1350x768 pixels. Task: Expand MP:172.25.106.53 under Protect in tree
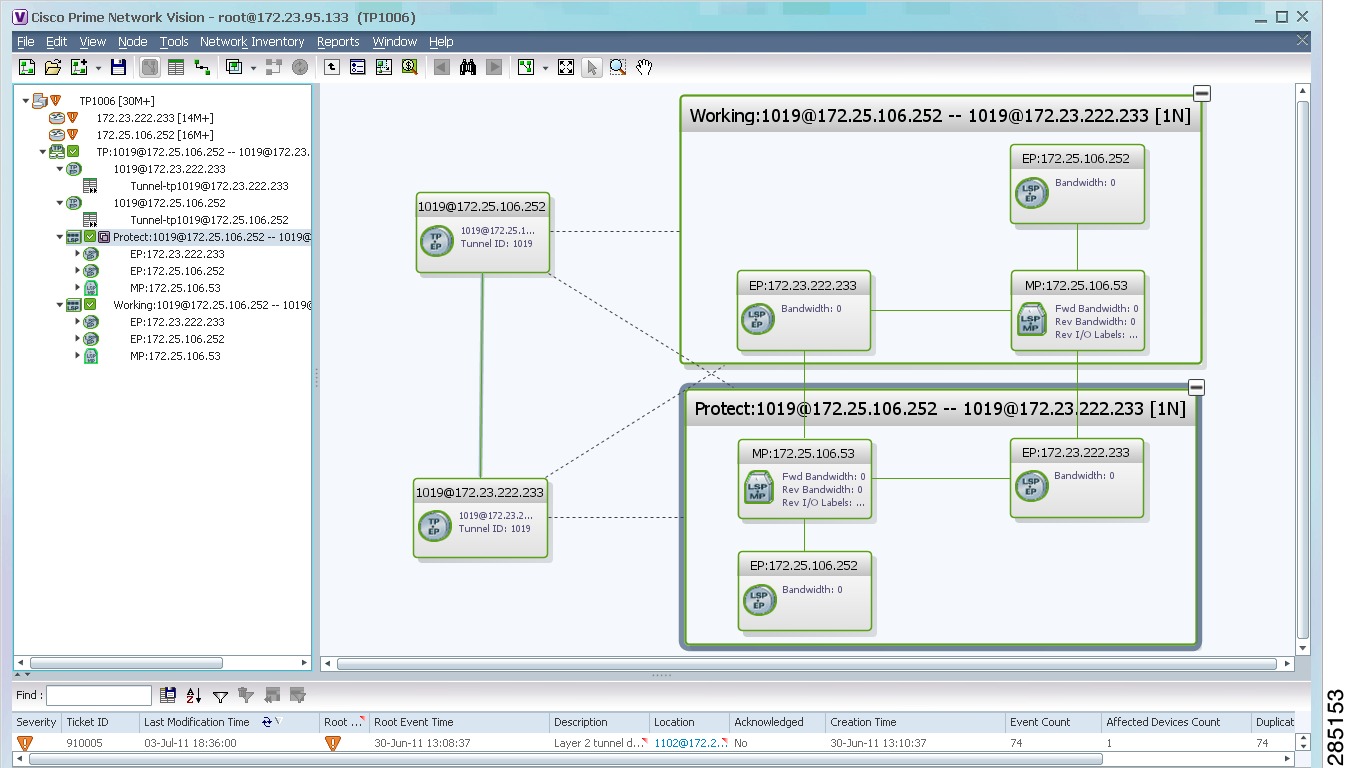[77, 288]
